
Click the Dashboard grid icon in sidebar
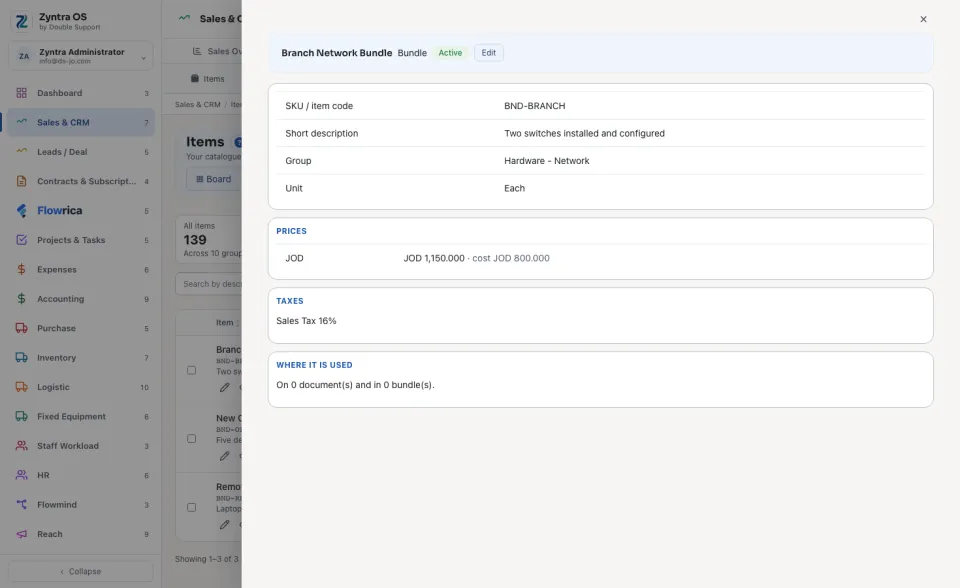click(21, 93)
